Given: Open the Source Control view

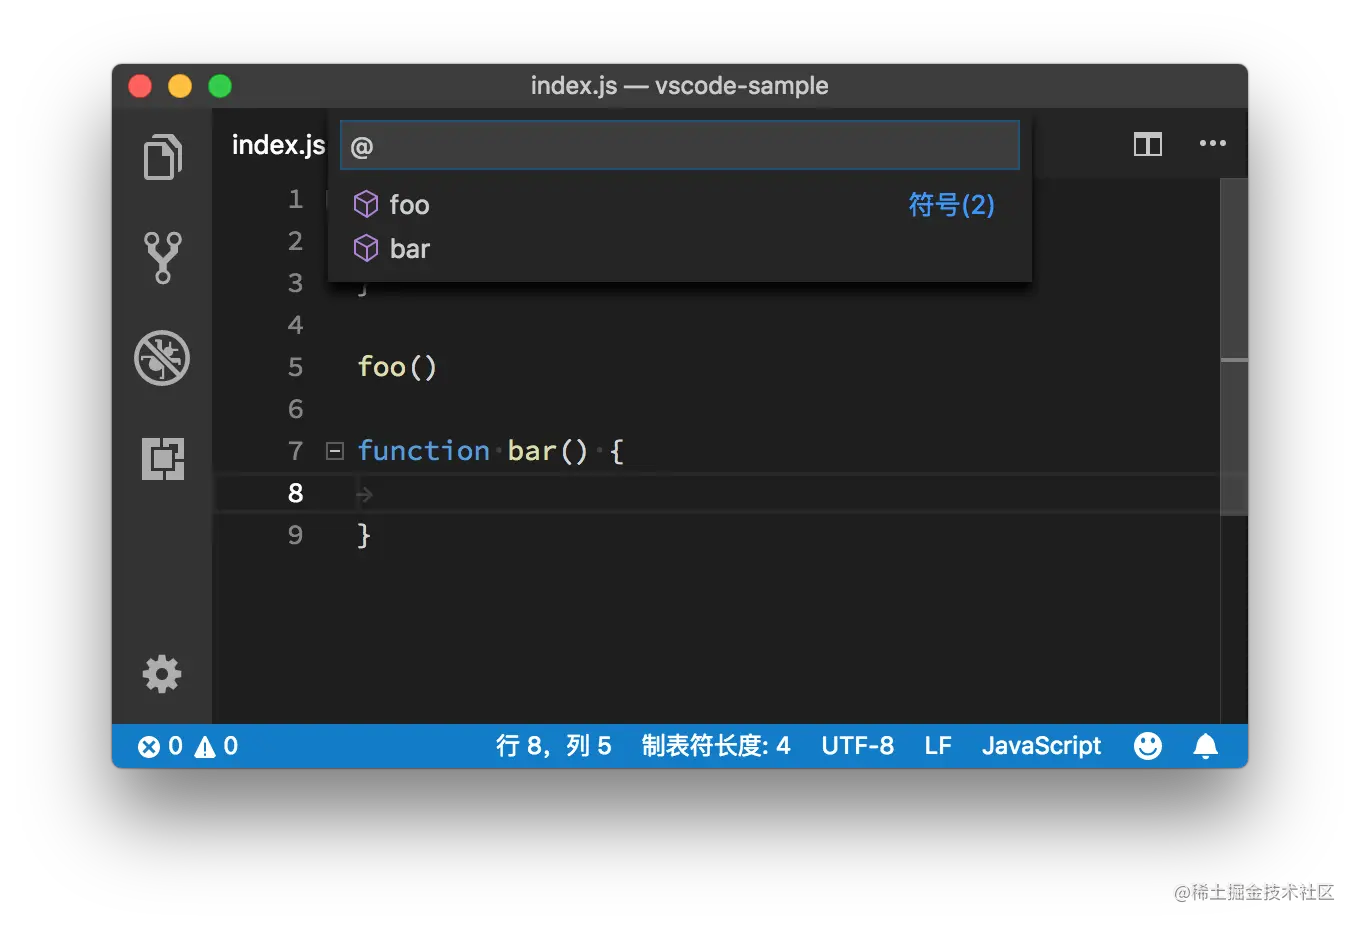Looking at the screenshot, I should 162,258.
